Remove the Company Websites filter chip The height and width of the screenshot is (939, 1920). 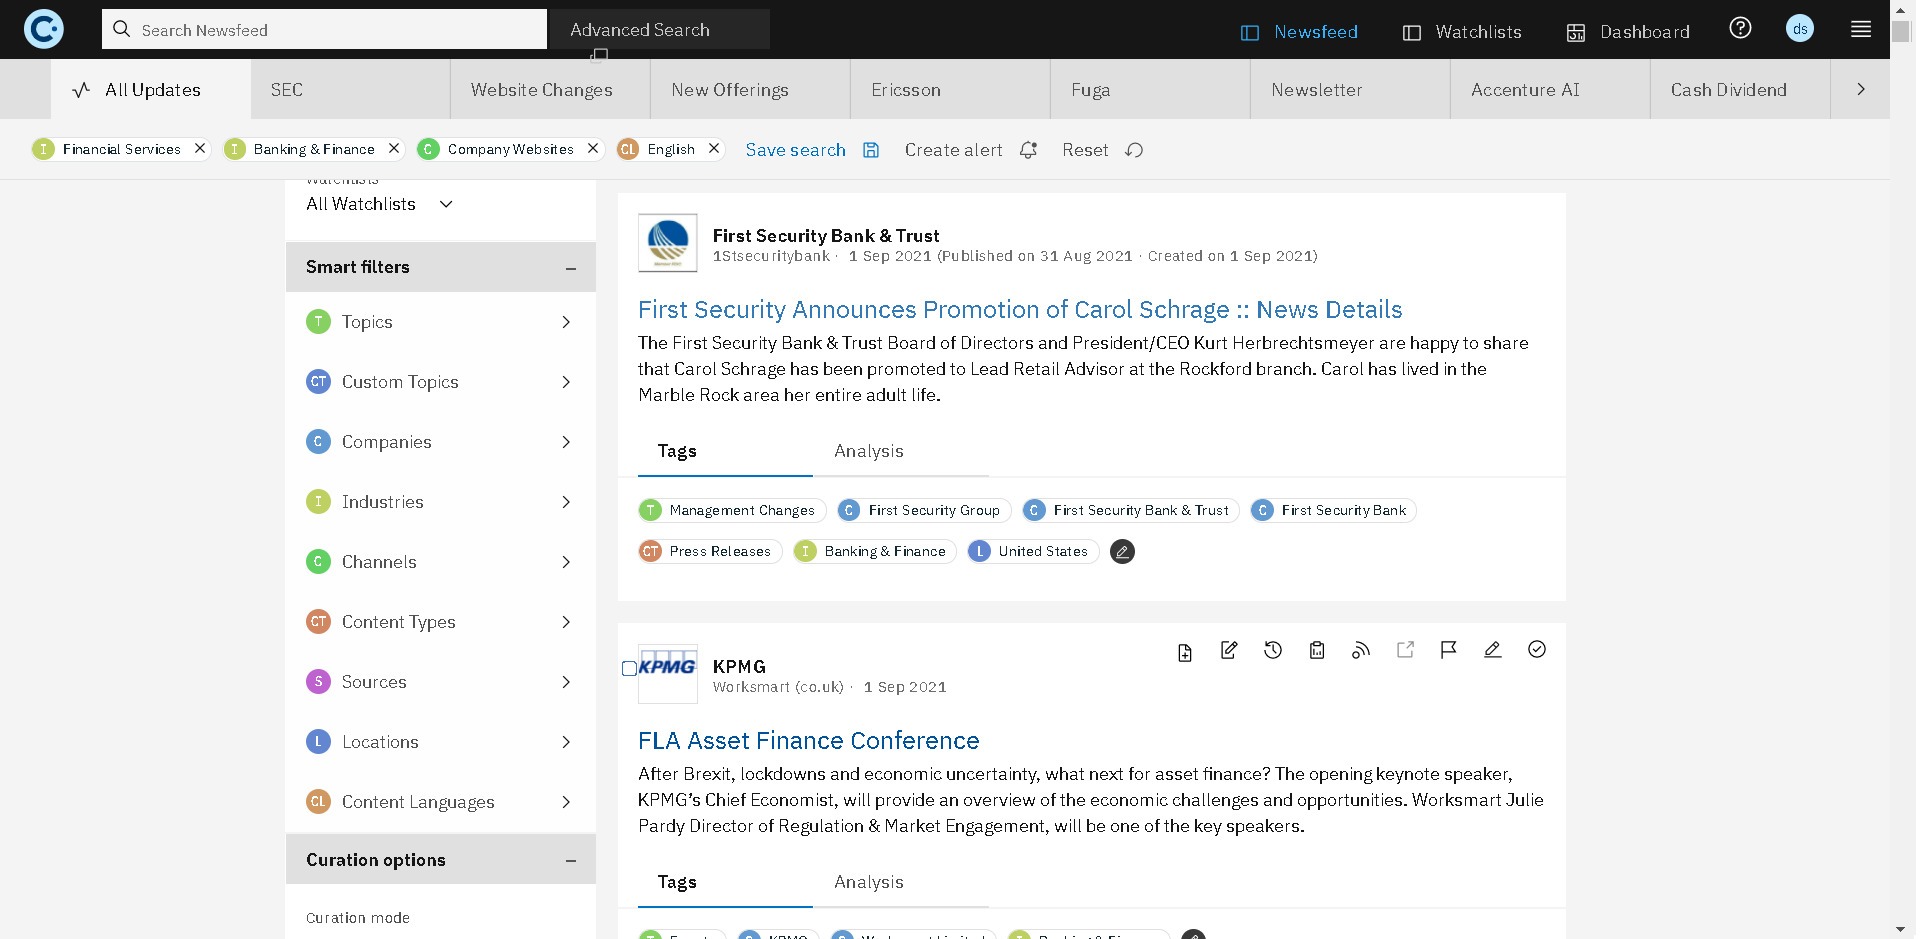pos(593,148)
